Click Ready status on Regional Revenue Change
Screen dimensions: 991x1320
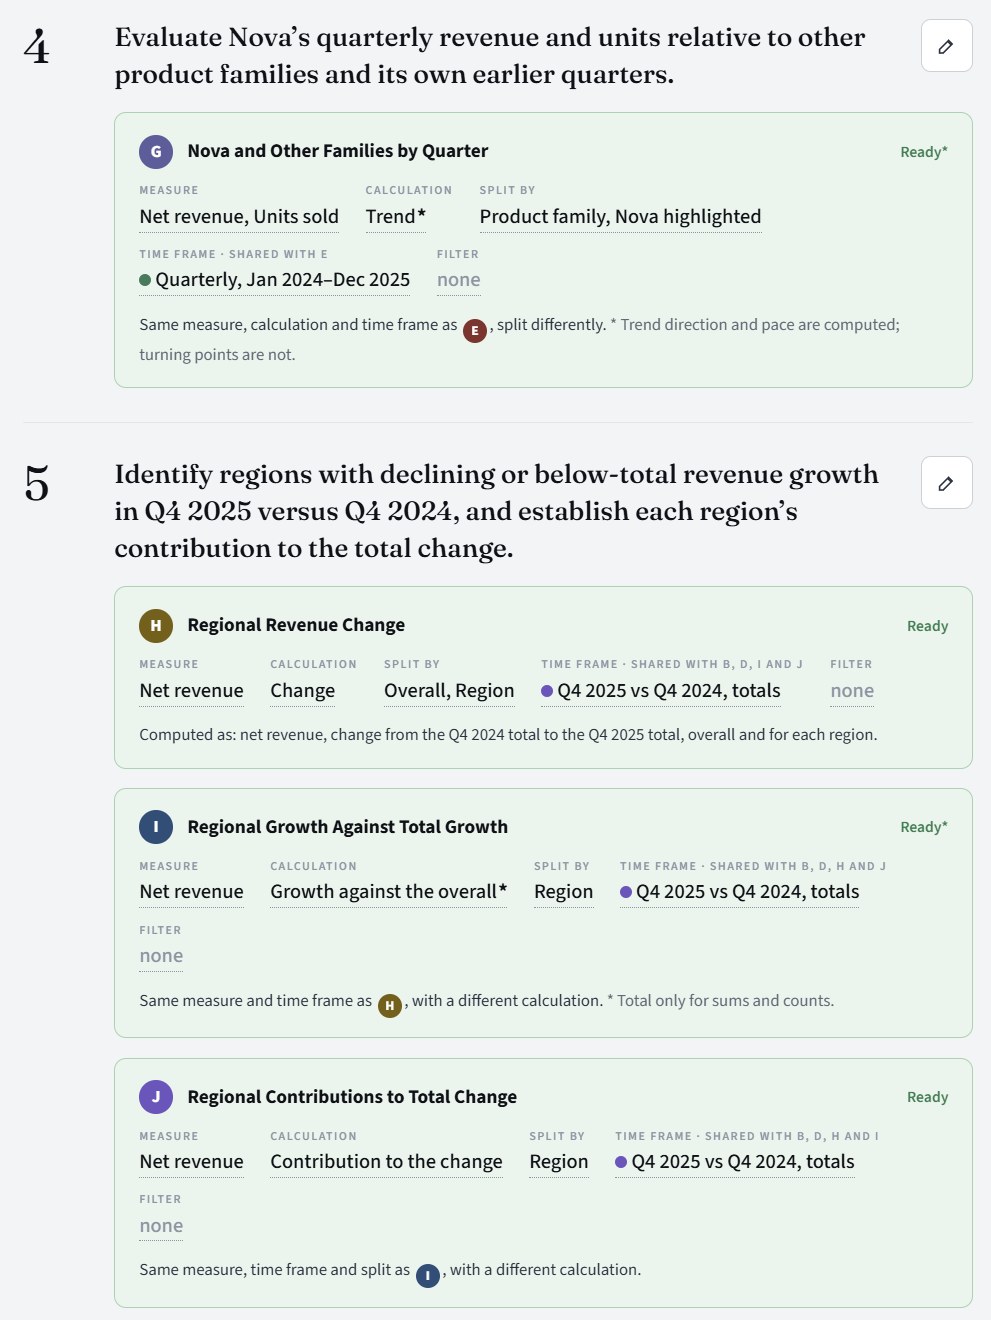click(927, 626)
